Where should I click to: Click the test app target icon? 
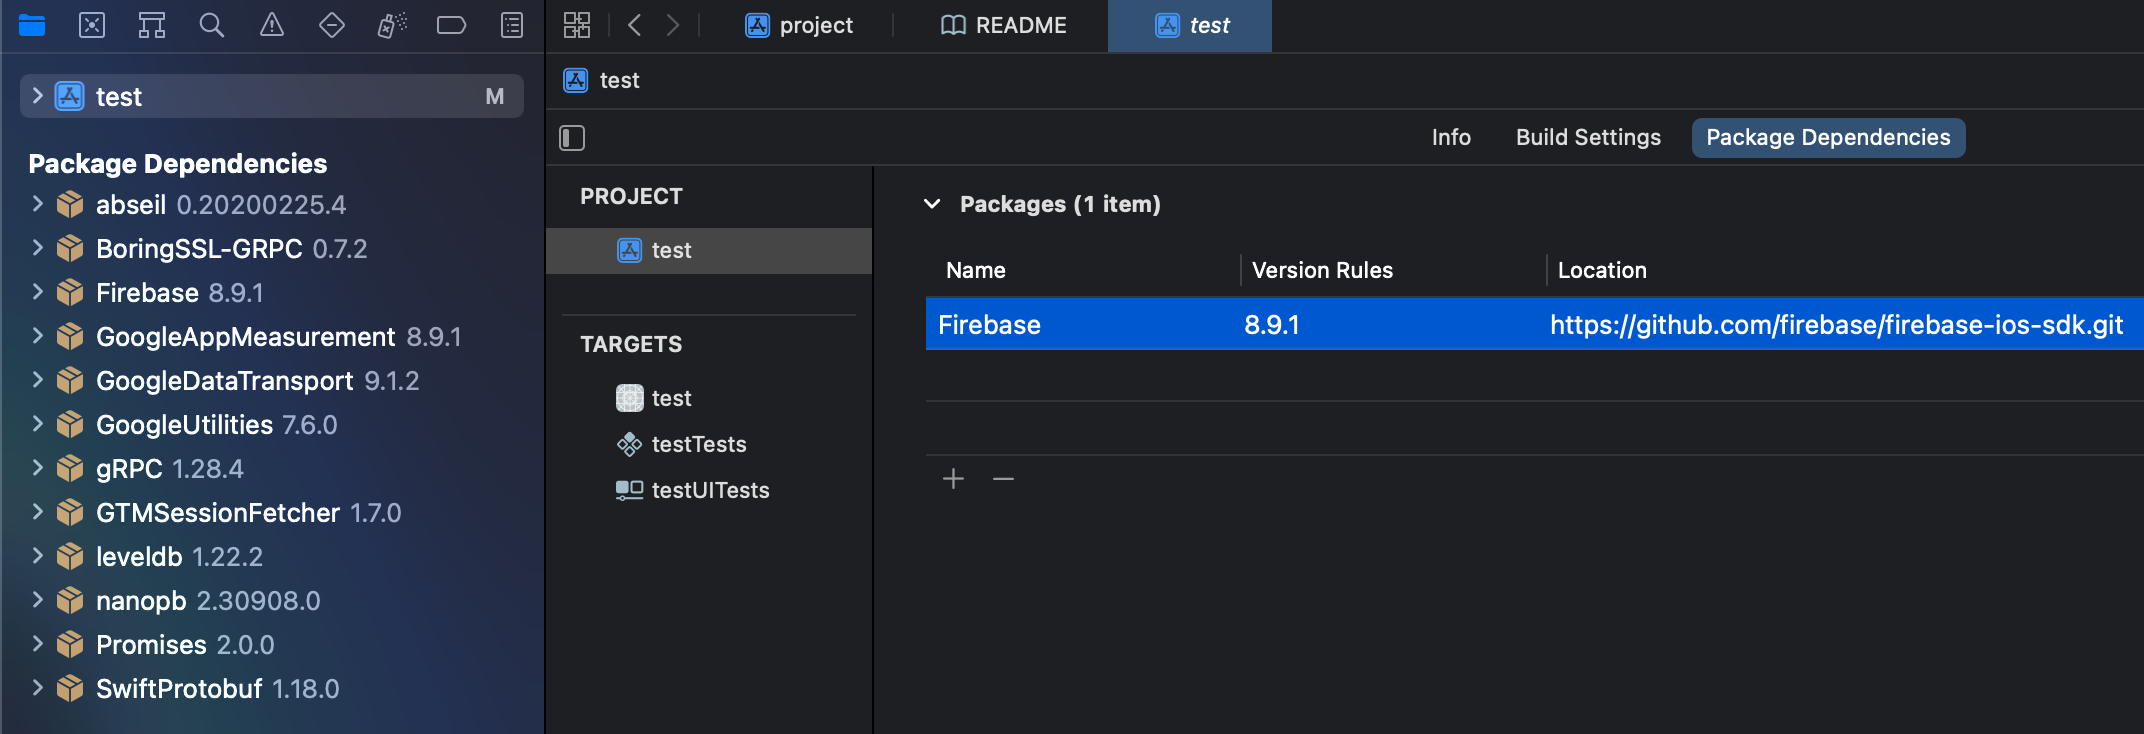(x=629, y=398)
